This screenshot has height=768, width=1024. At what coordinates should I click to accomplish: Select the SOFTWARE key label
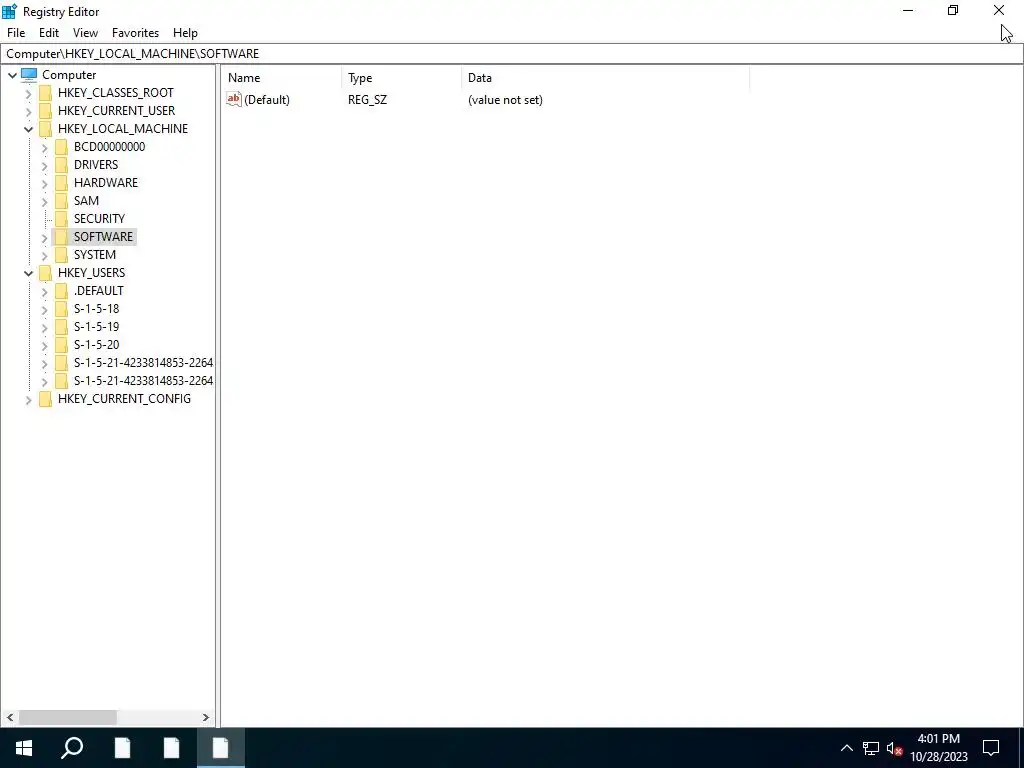coord(103,236)
